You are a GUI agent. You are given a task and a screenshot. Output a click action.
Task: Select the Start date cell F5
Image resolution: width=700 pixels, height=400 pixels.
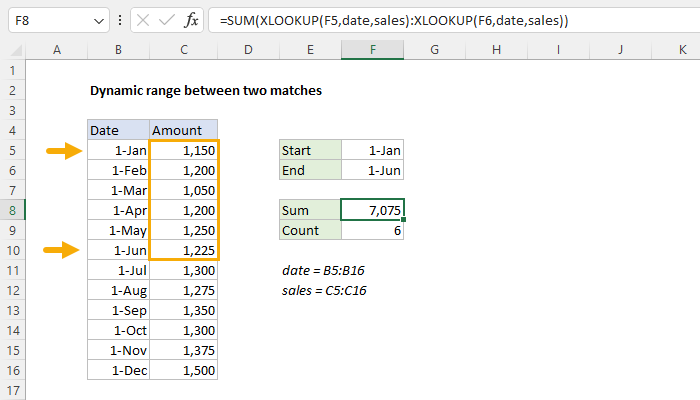point(373,150)
